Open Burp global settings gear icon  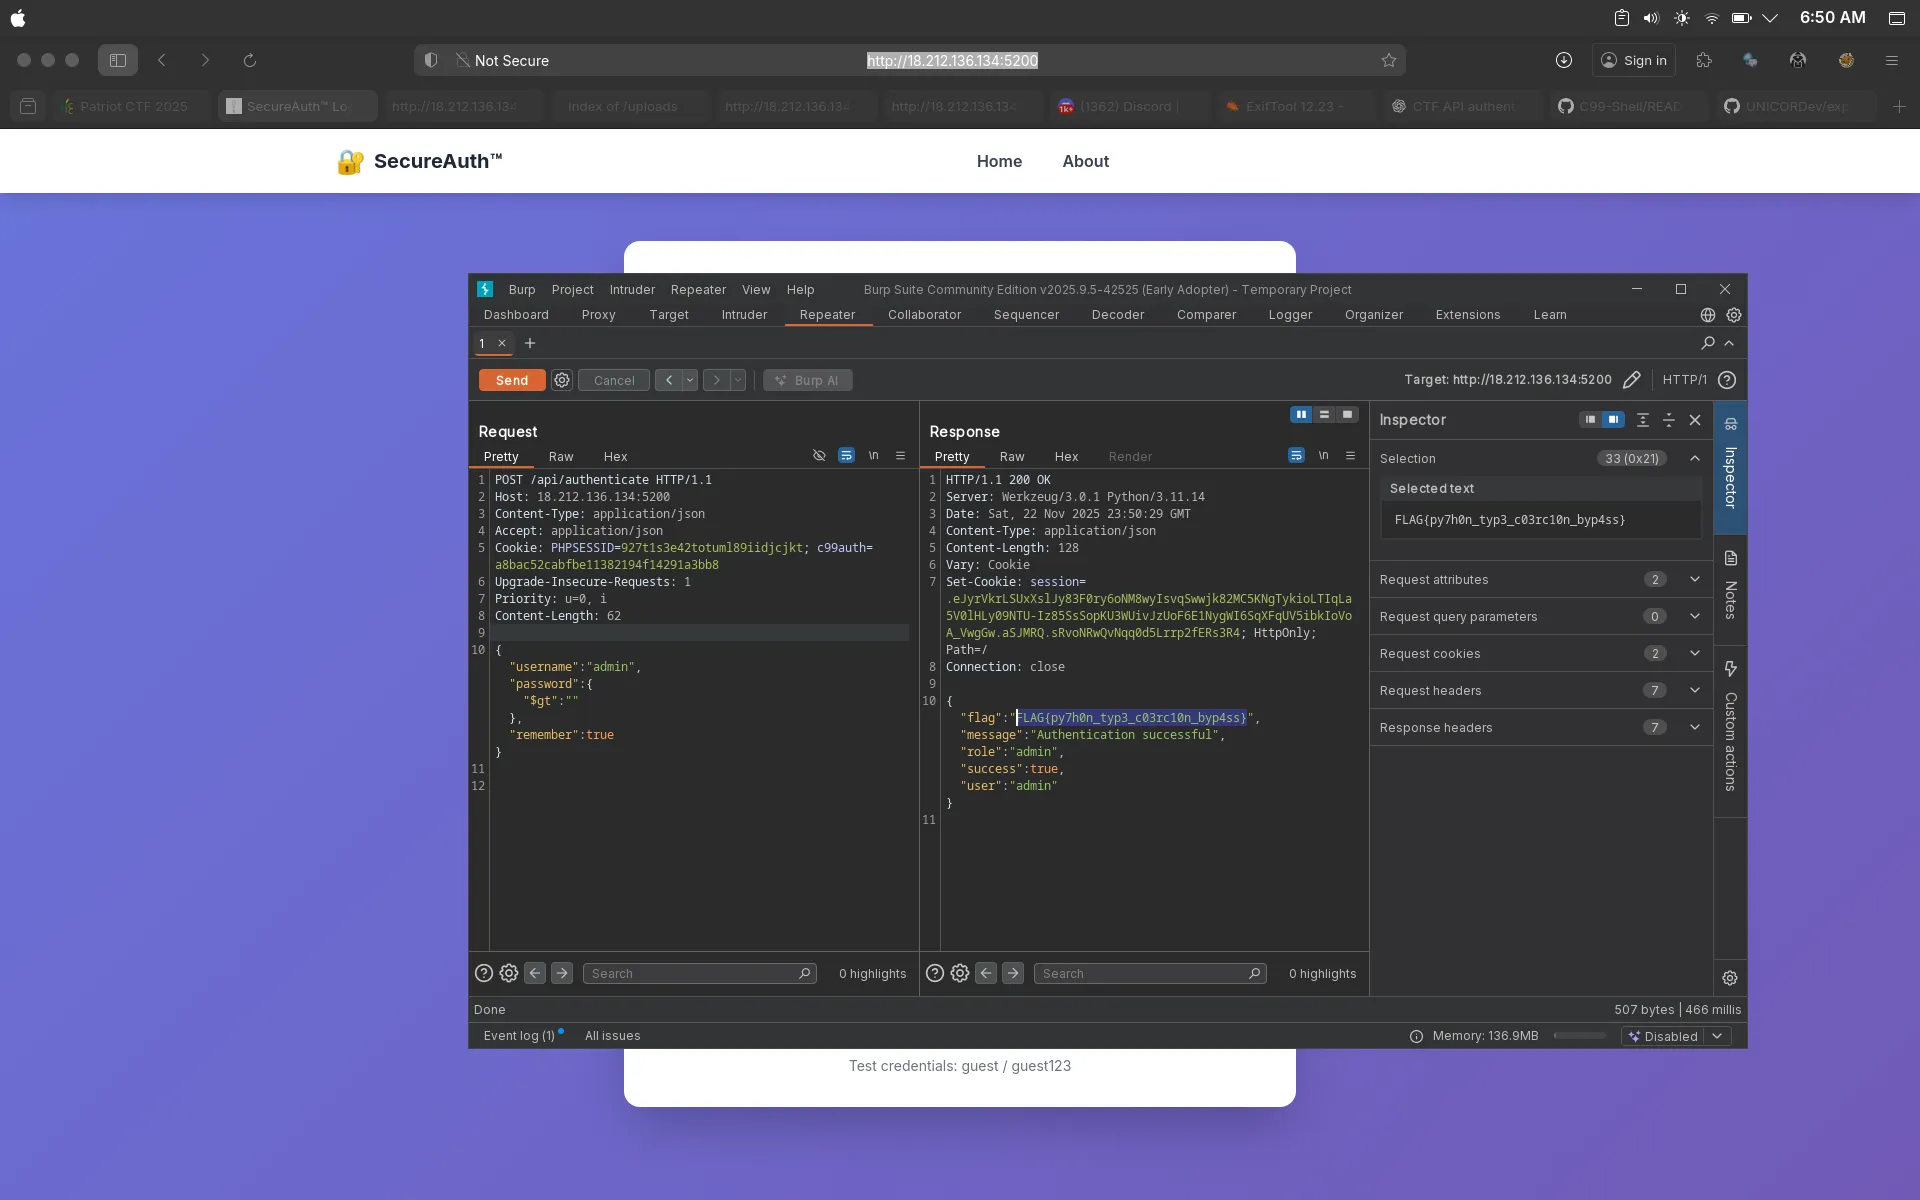(1734, 315)
